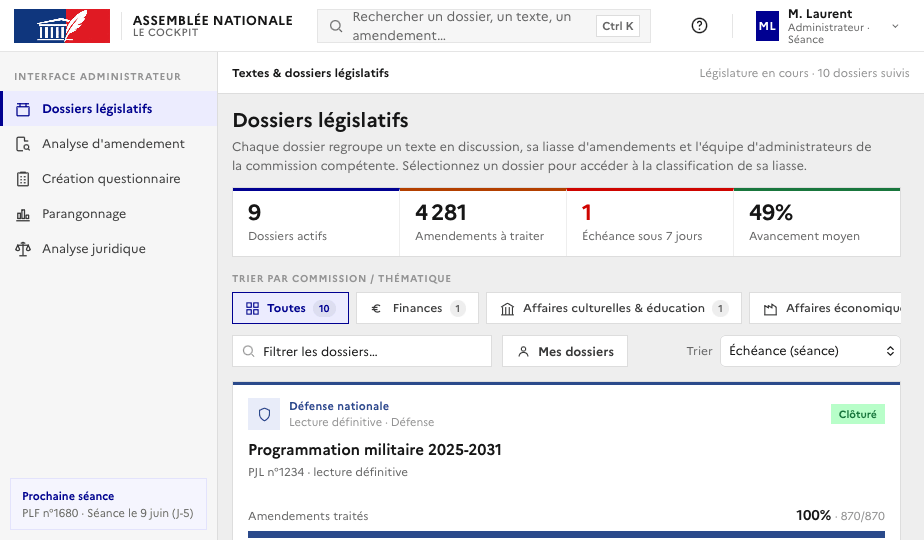
Task: Click the Dossiers législatifs calendar icon
Action: pos(23,109)
